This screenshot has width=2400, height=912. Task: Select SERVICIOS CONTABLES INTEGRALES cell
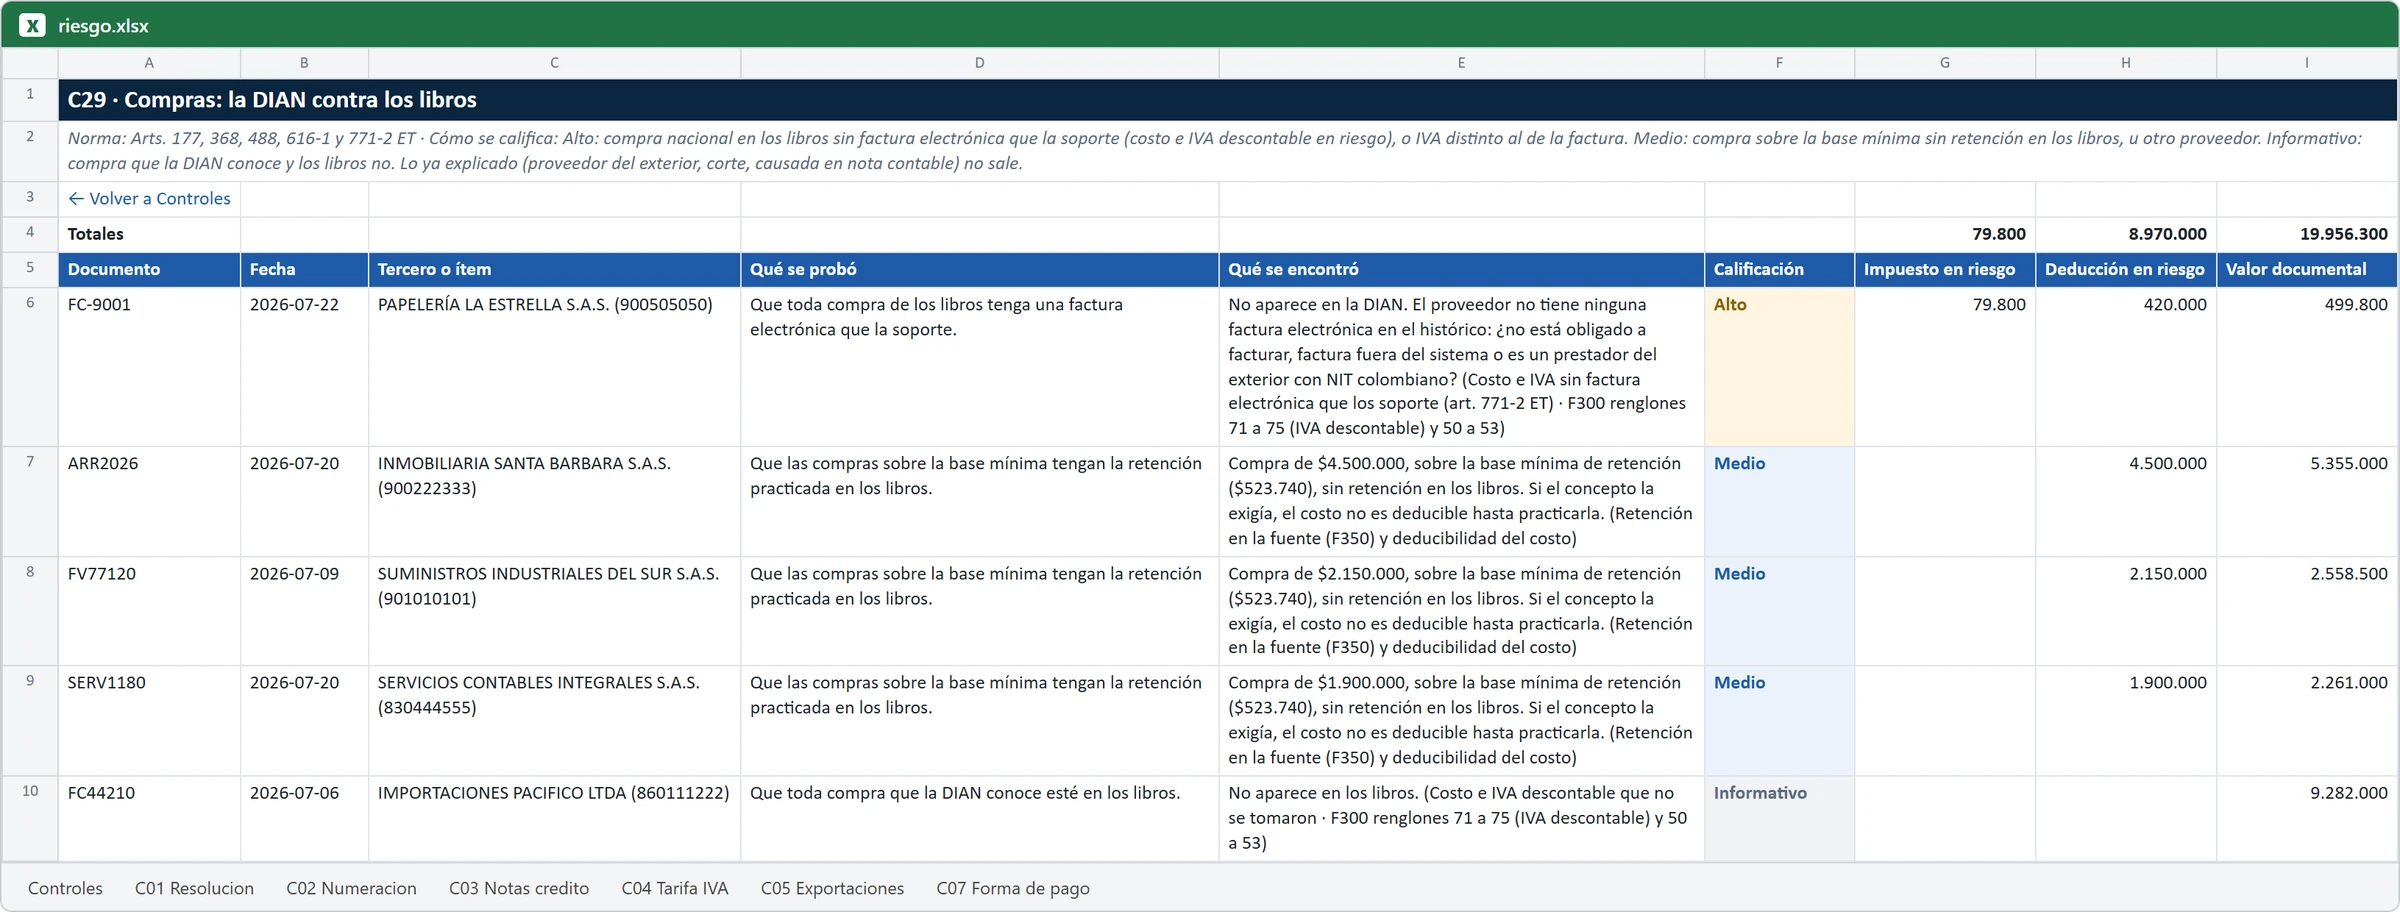(554, 721)
